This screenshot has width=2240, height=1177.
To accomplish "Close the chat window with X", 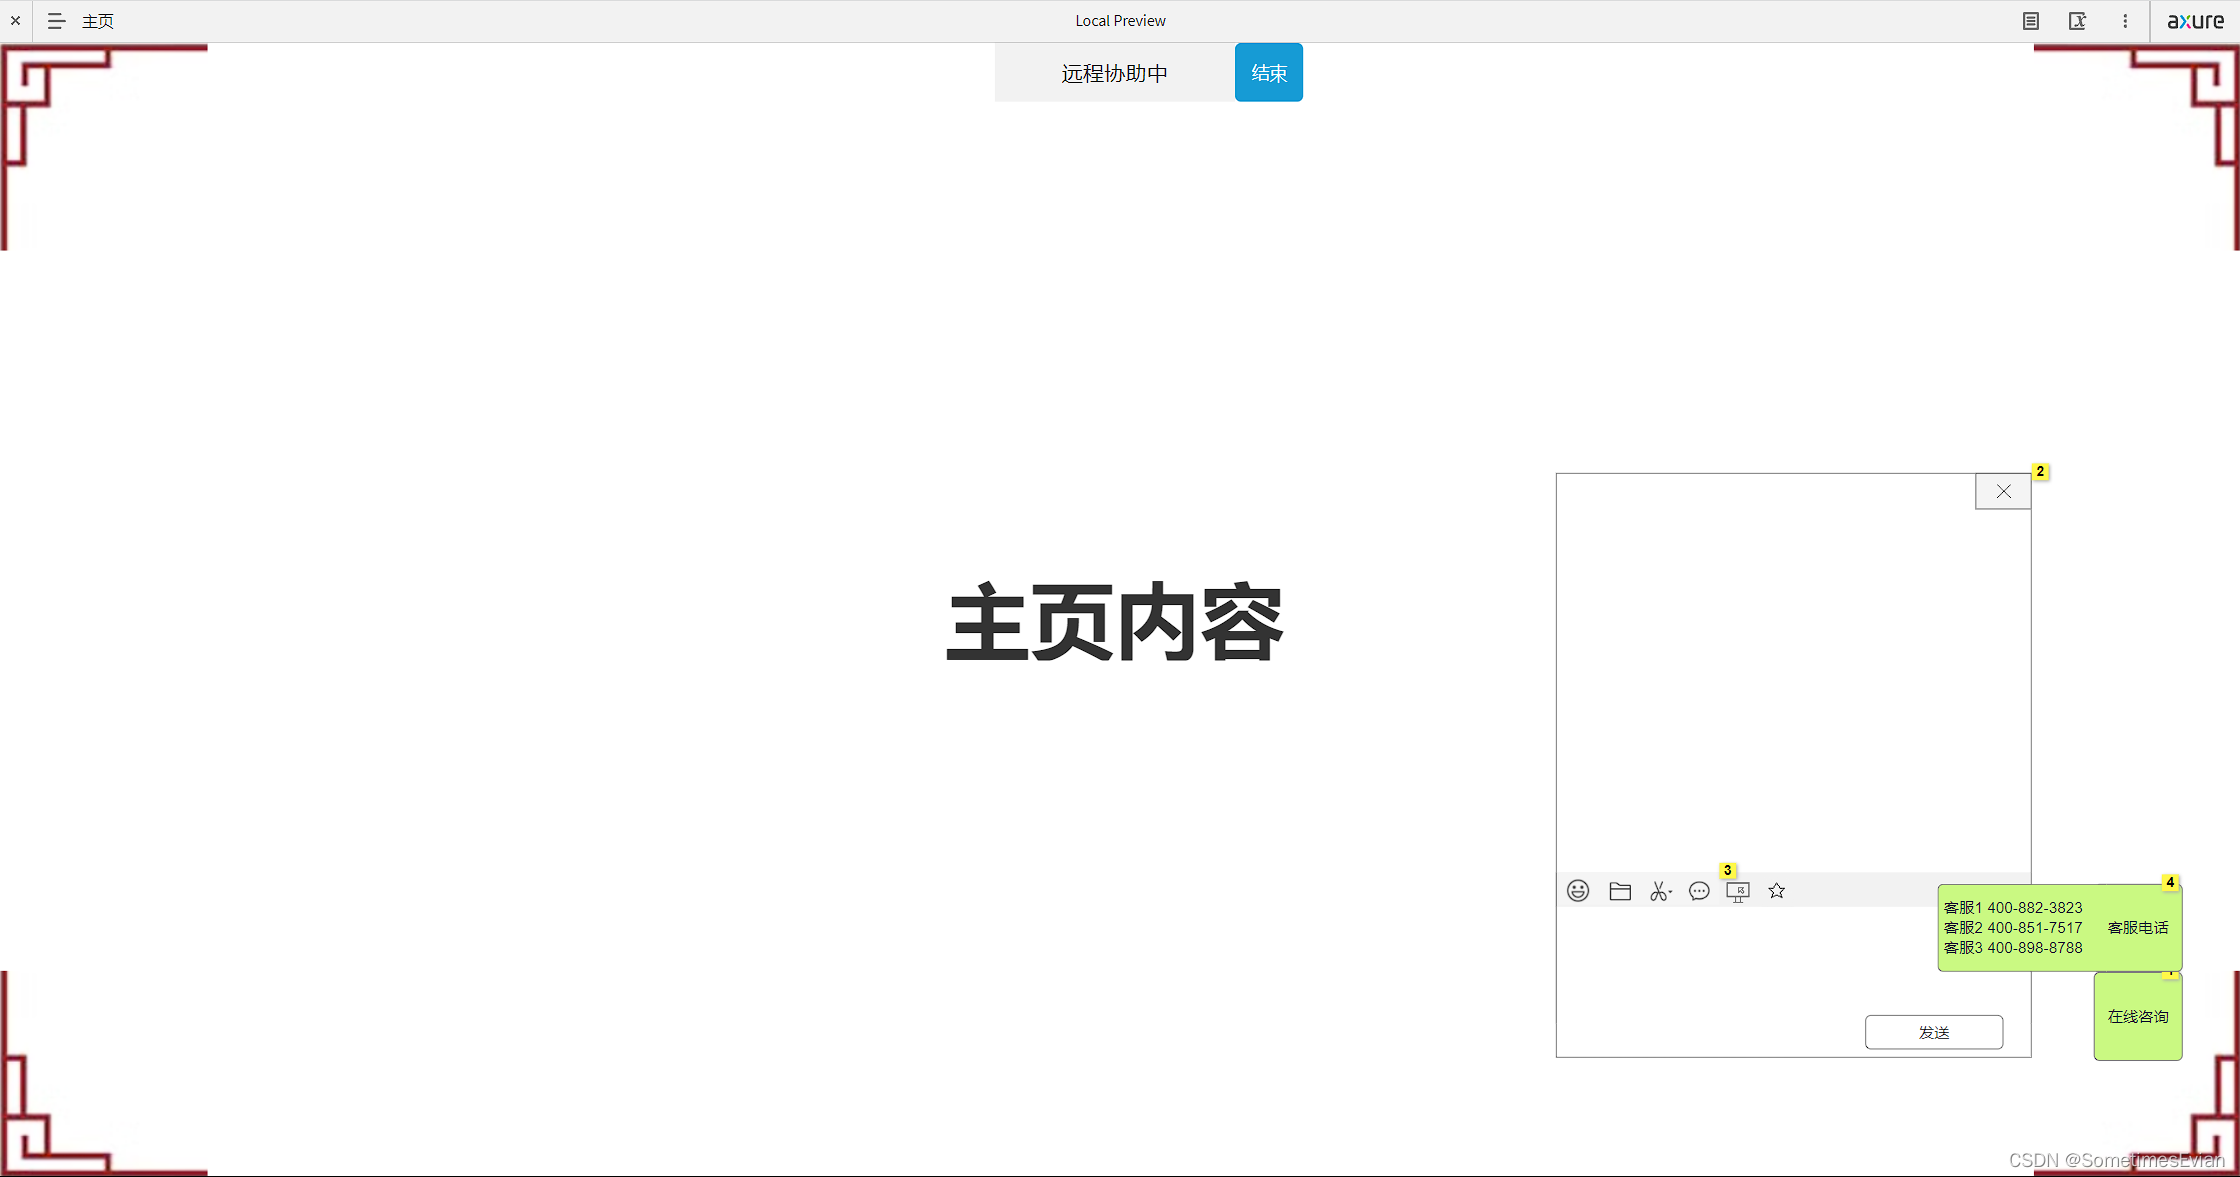I will (2003, 491).
